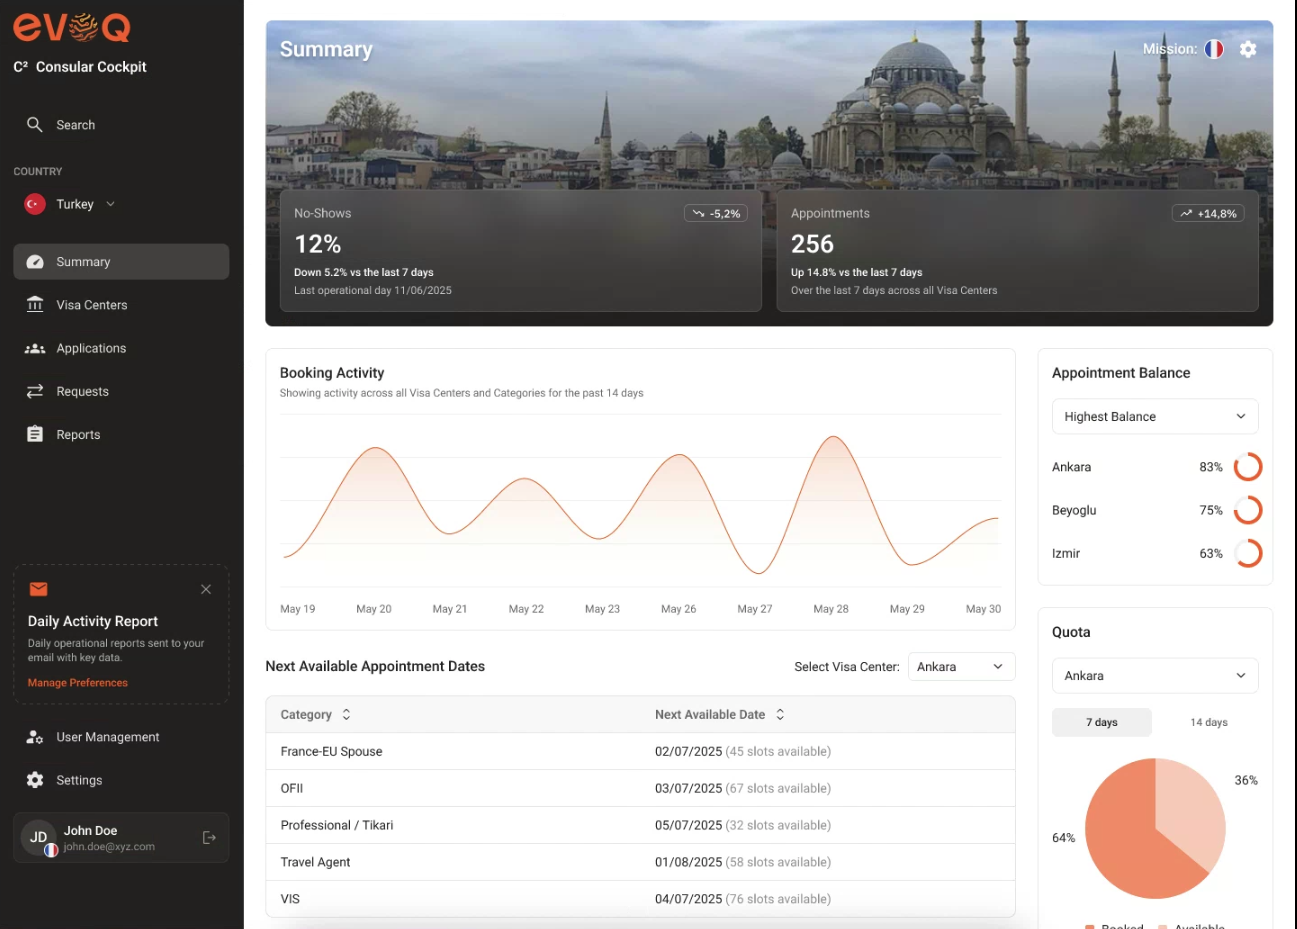The image size is (1297, 929).
Task: Click the Reports clipboard icon
Action: (35, 434)
